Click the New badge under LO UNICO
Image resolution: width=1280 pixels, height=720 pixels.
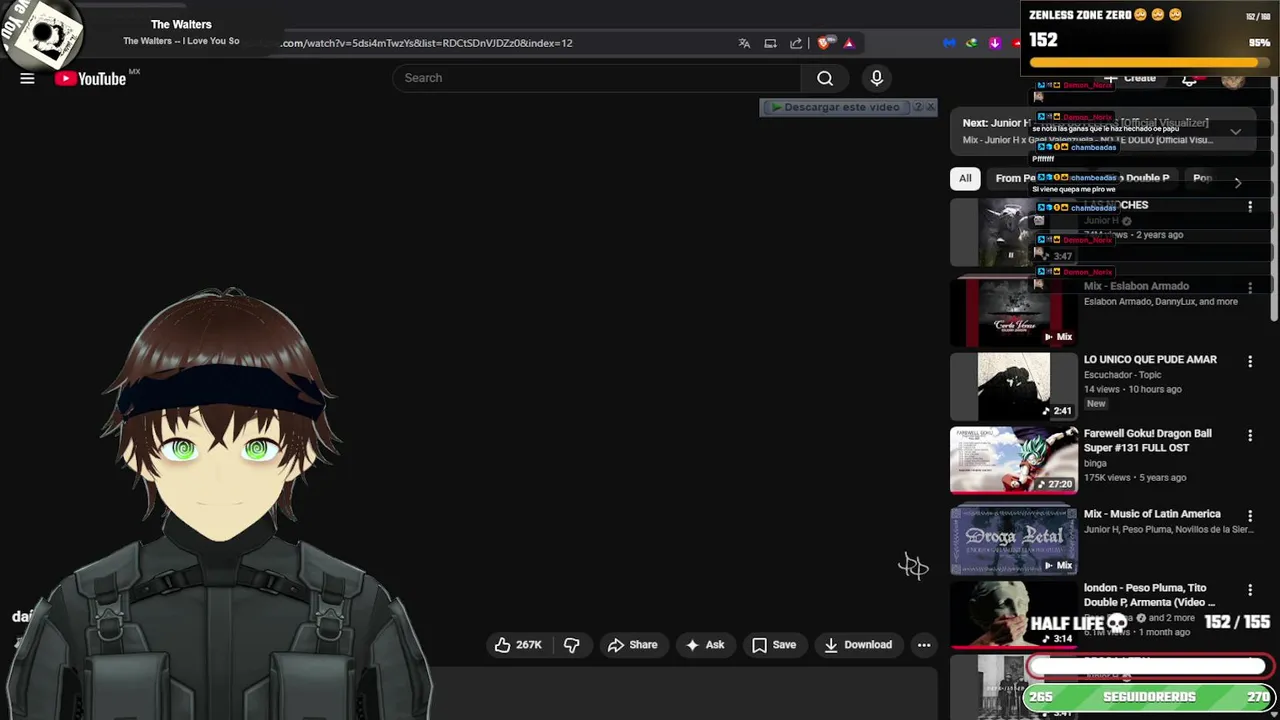coord(1096,404)
